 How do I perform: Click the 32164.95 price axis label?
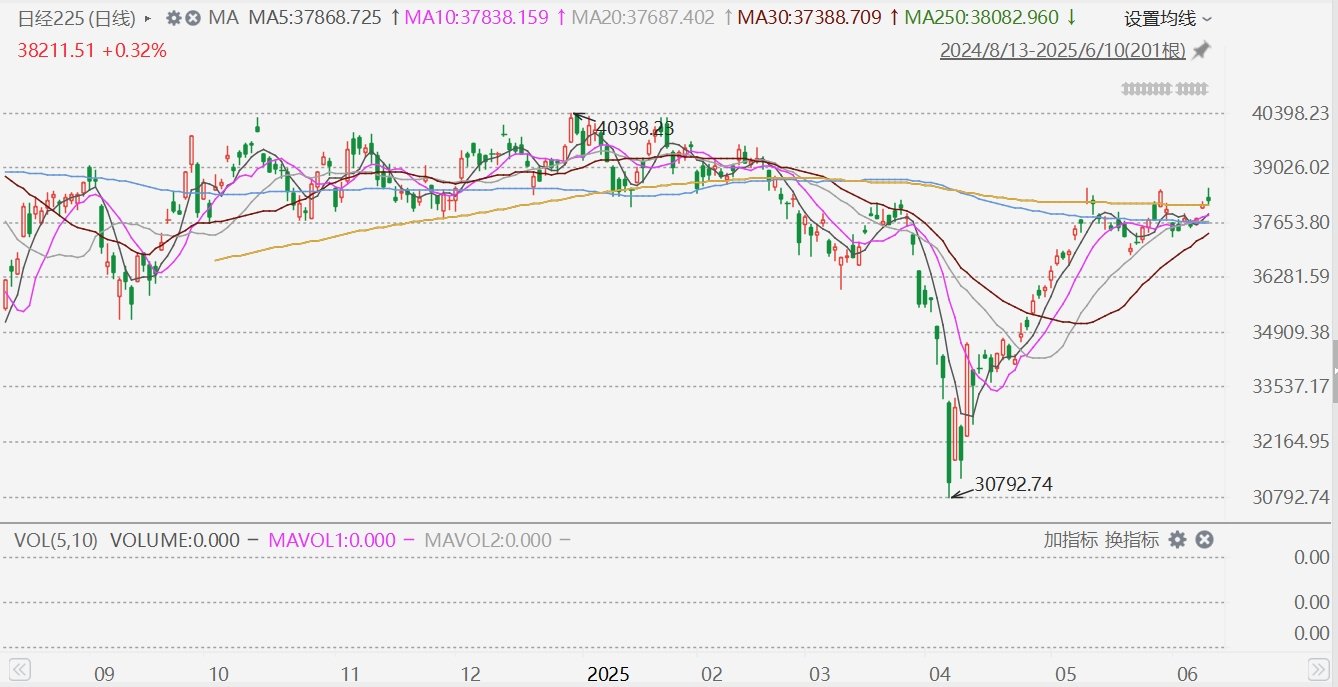tap(1290, 441)
